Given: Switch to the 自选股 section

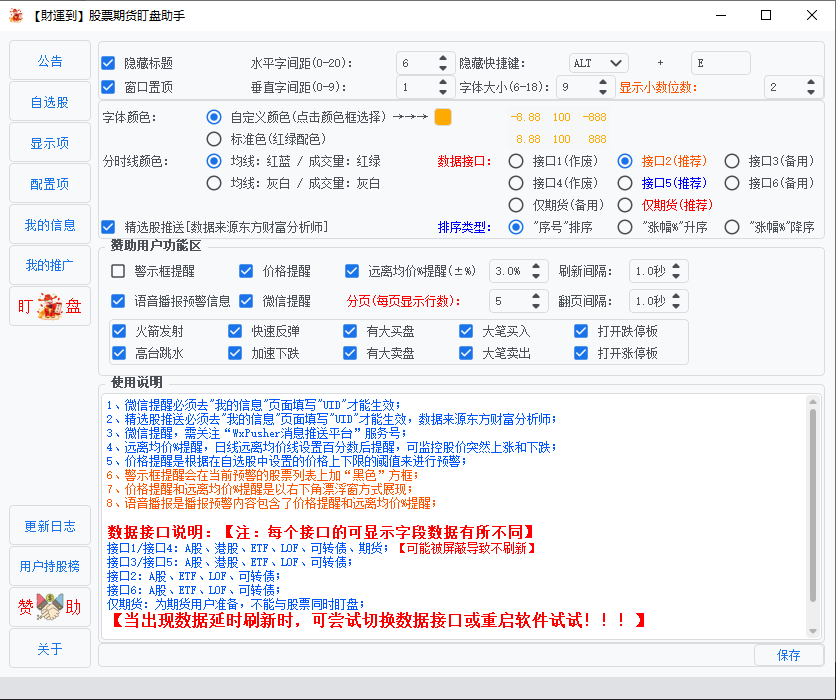Looking at the screenshot, I should pyautogui.click(x=49, y=103).
